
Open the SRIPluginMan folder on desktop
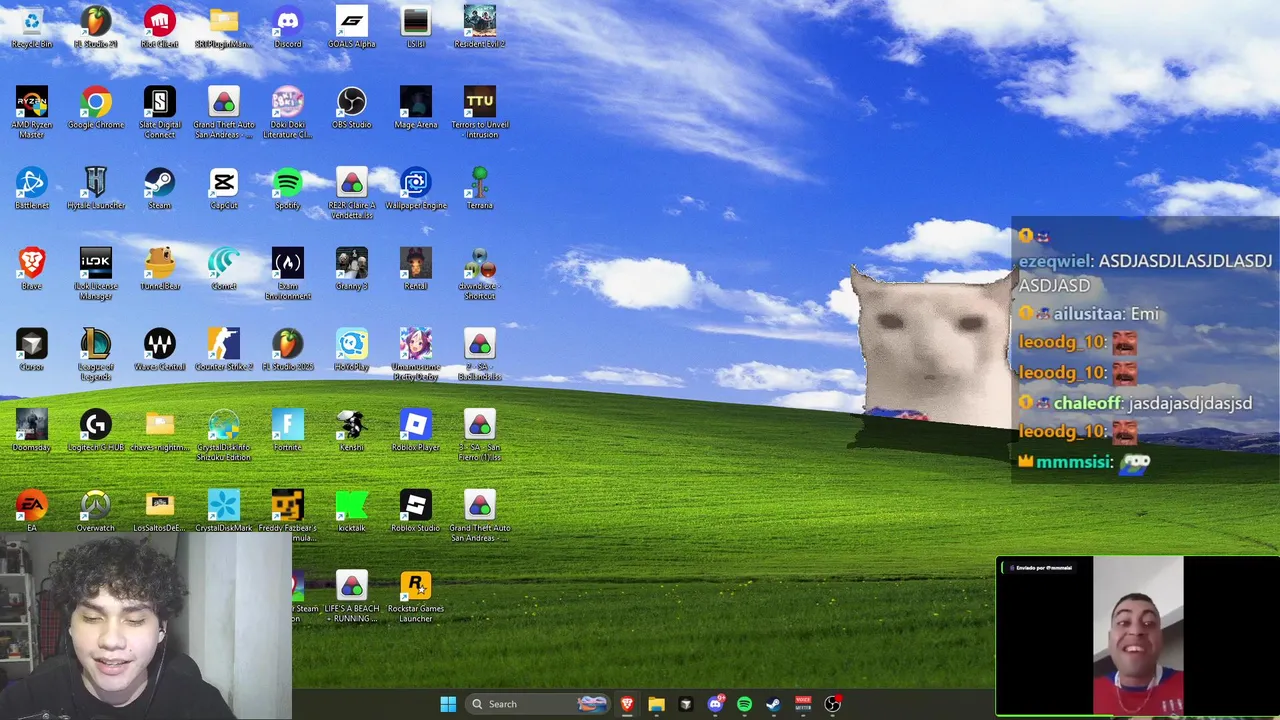[224, 27]
